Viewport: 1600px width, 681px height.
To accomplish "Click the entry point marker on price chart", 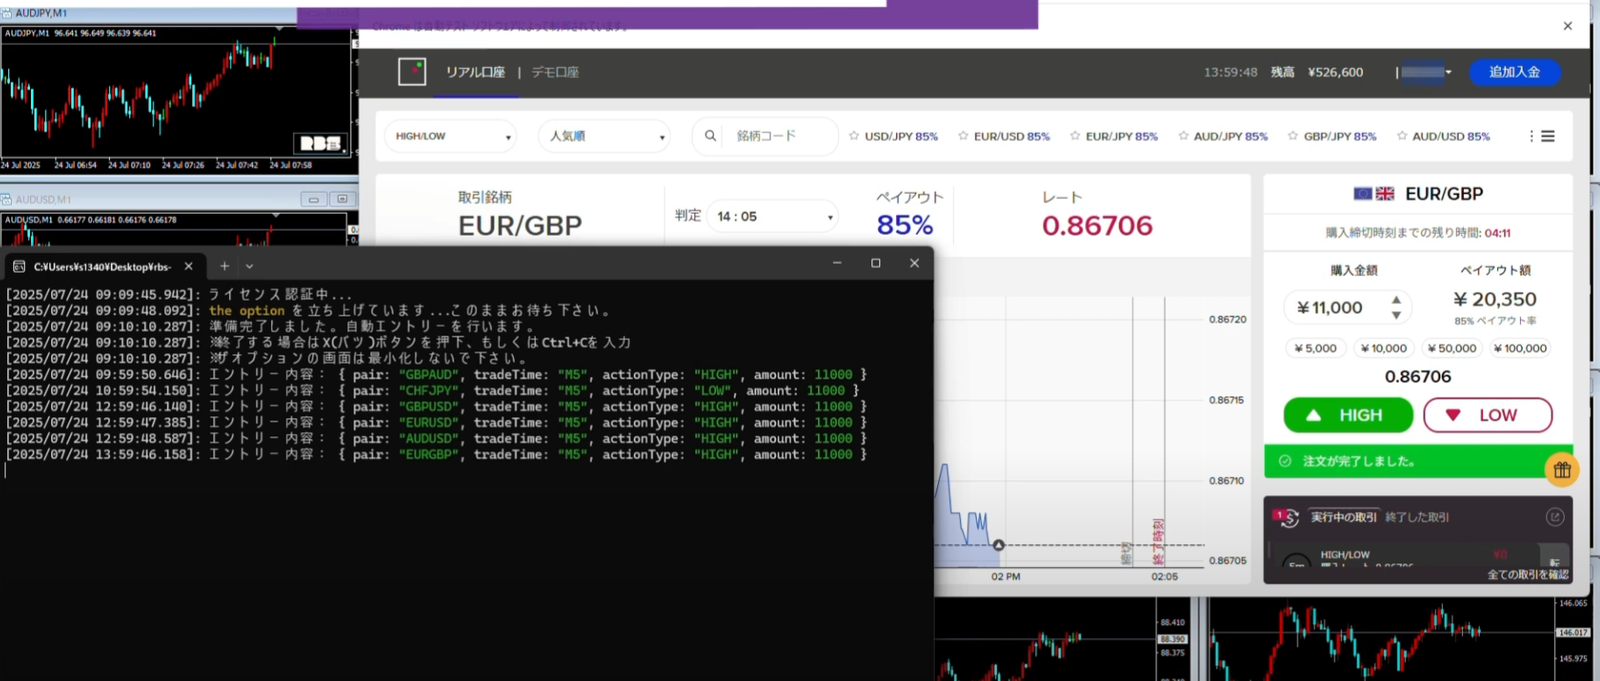I will [x=998, y=545].
